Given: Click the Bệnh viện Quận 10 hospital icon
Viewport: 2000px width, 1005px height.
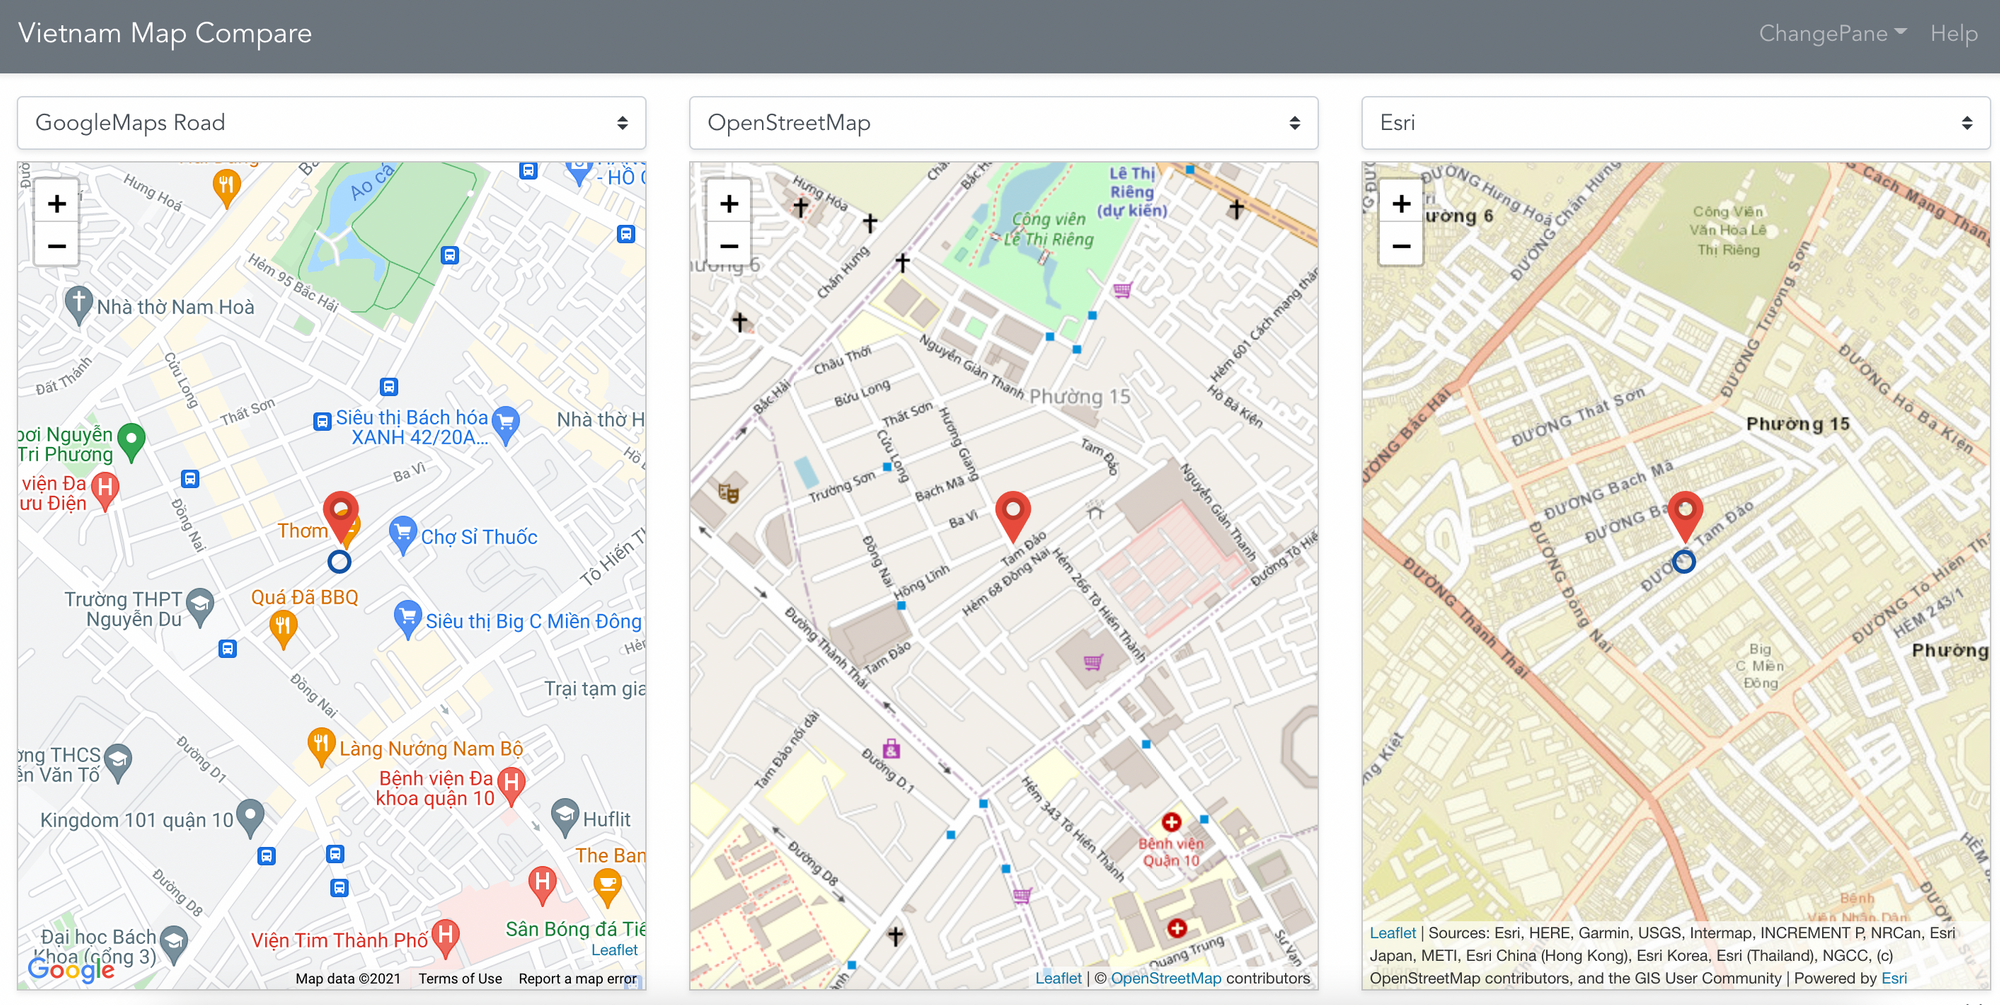Looking at the screenshot, I should [1171, 822].
